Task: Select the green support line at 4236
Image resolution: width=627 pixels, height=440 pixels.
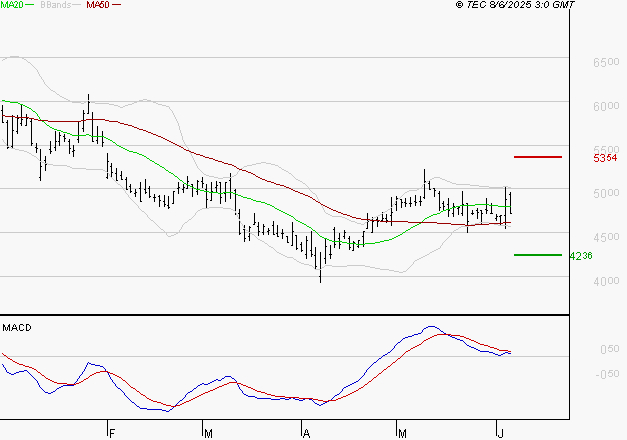Action: coord(538,254)
